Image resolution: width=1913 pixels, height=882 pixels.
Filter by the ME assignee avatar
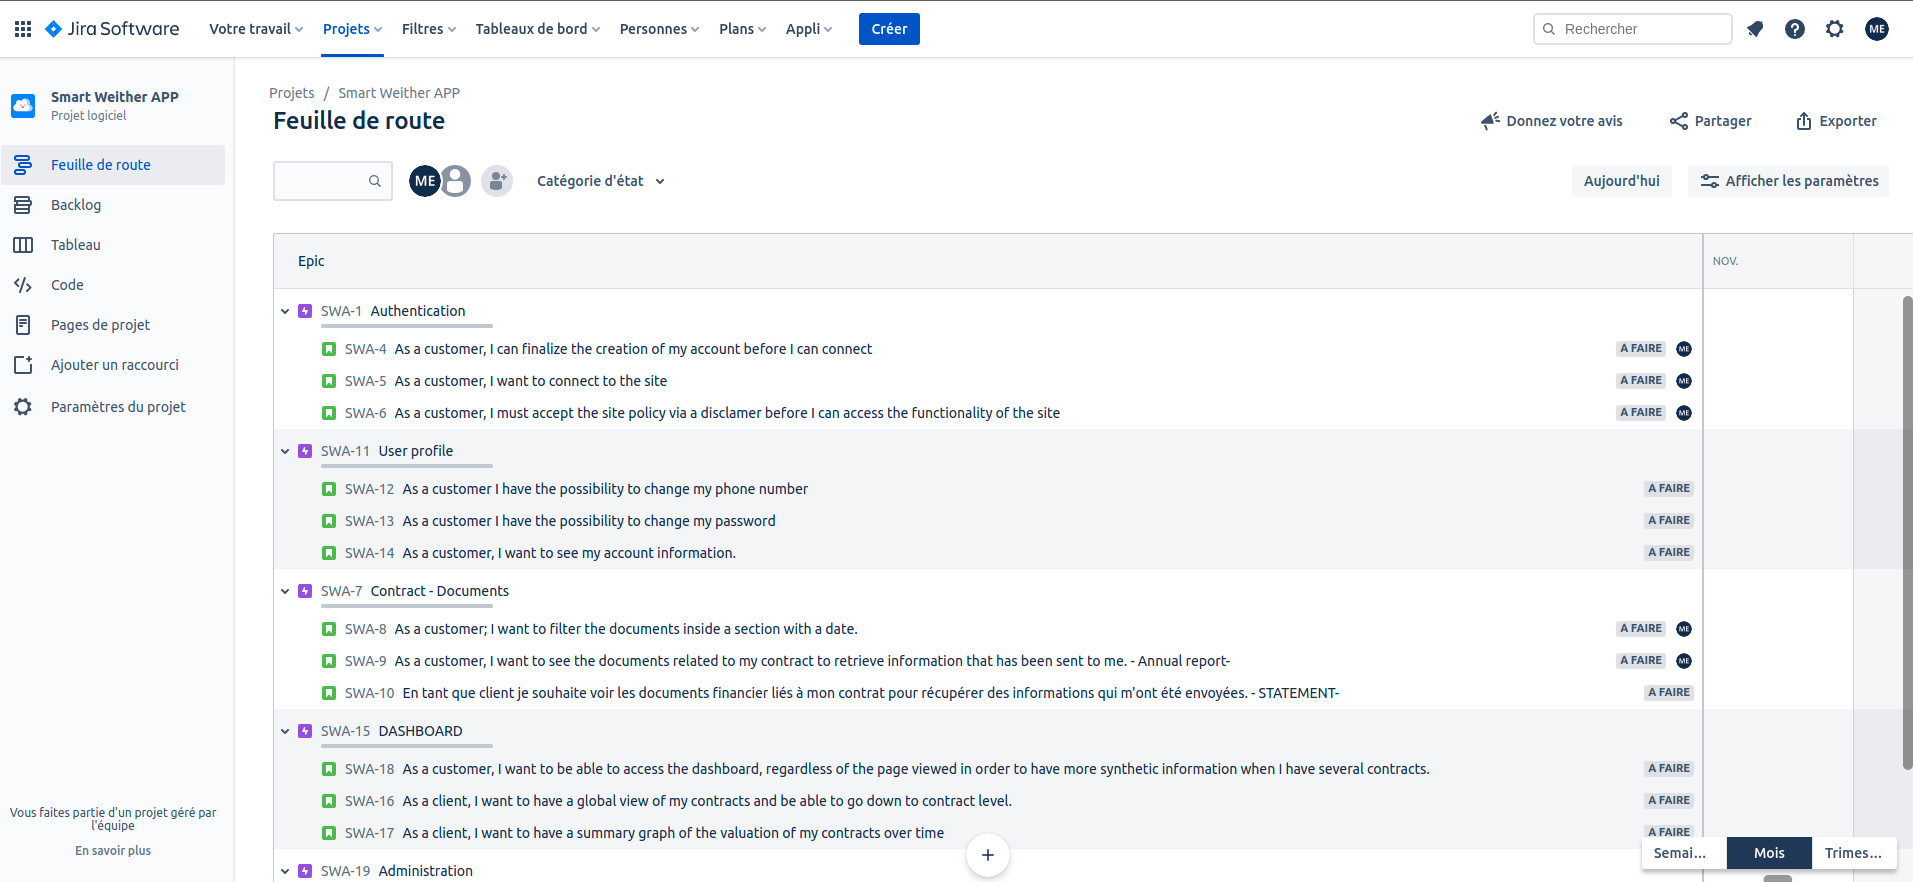tap(425, 181)
